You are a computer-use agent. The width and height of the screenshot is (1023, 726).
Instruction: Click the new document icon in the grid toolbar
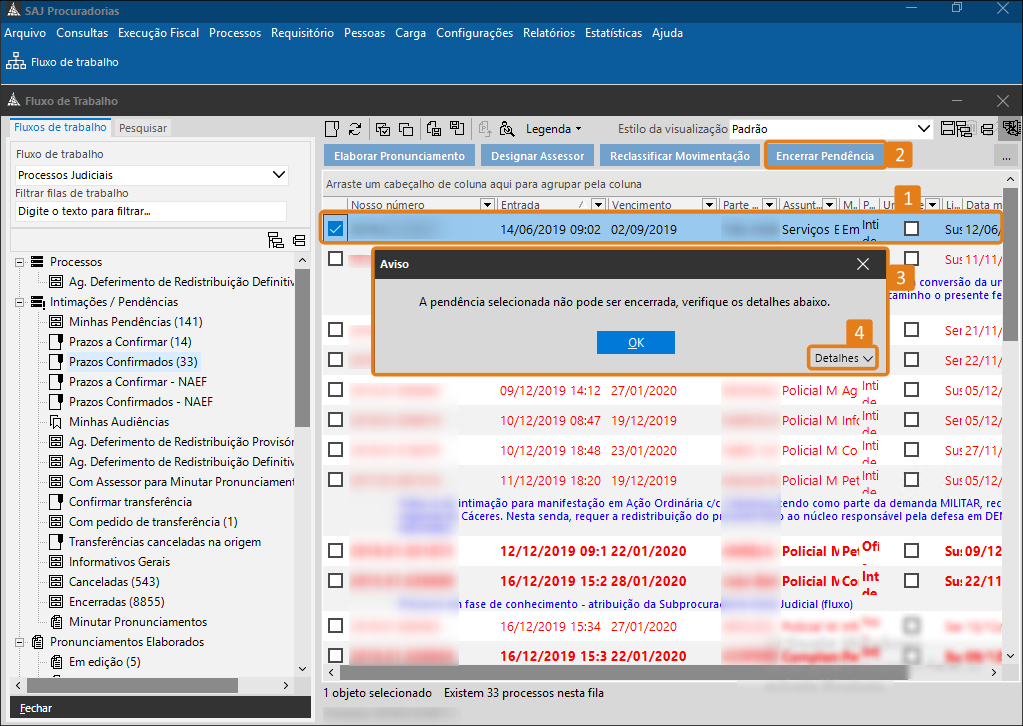332,129
